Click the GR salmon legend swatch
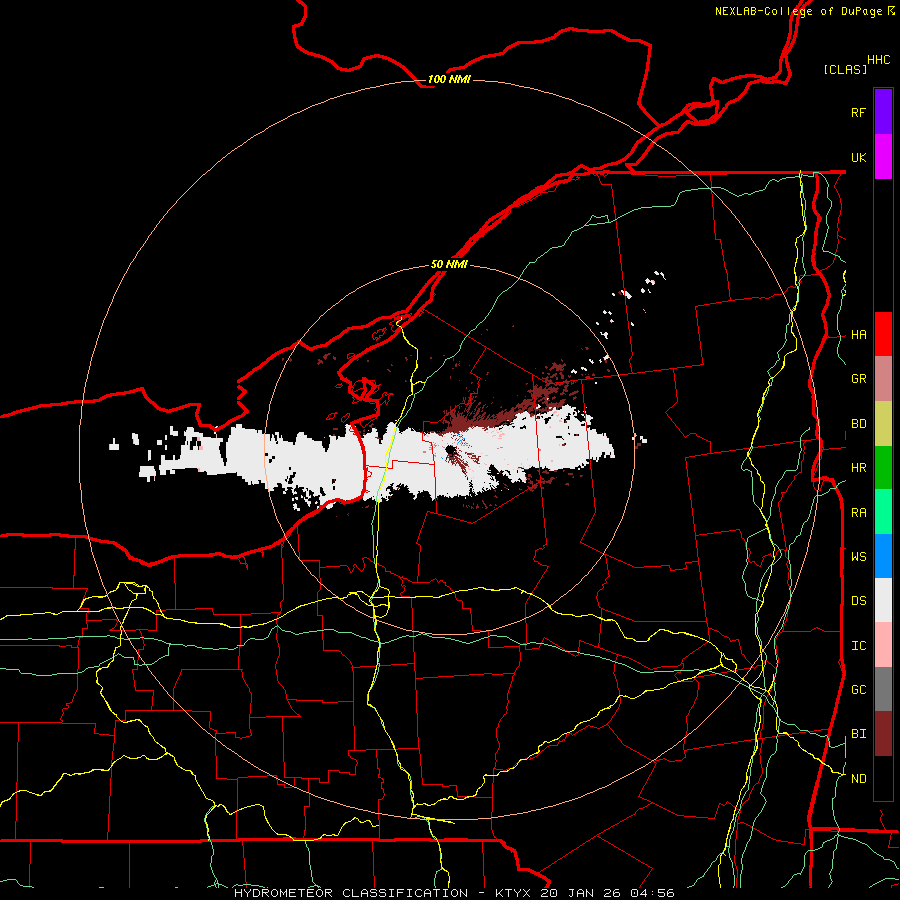The height and width of the screenshot is (900, 900). coord(883,379)
